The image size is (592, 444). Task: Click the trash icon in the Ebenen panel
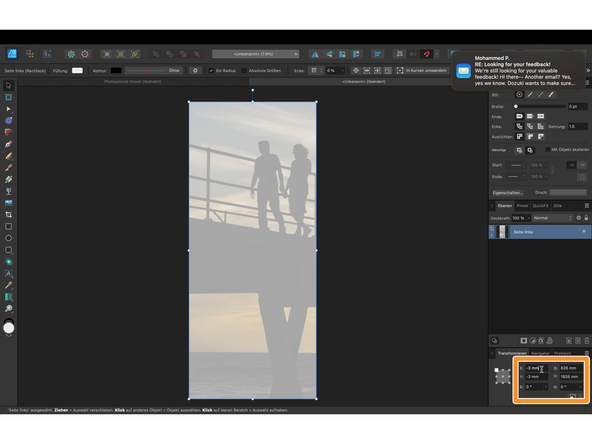(x=586, y=341)
